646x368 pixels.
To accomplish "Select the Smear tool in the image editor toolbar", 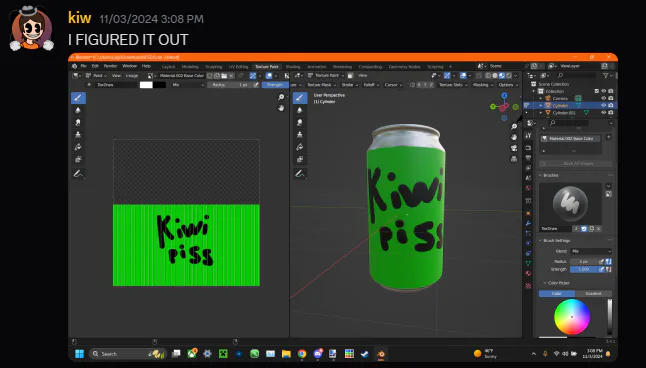I will point(78,122).
